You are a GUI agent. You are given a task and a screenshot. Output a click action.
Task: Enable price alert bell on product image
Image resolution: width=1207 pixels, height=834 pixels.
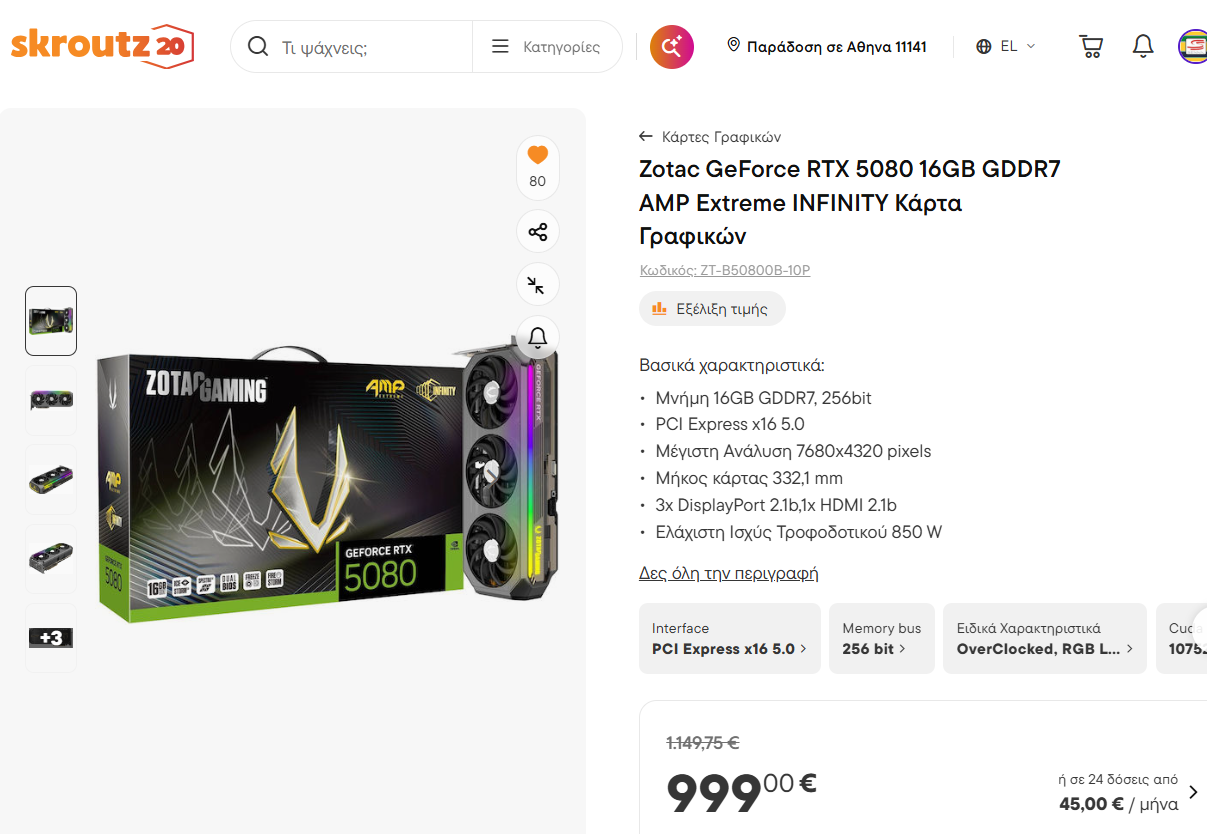[538, 337]
